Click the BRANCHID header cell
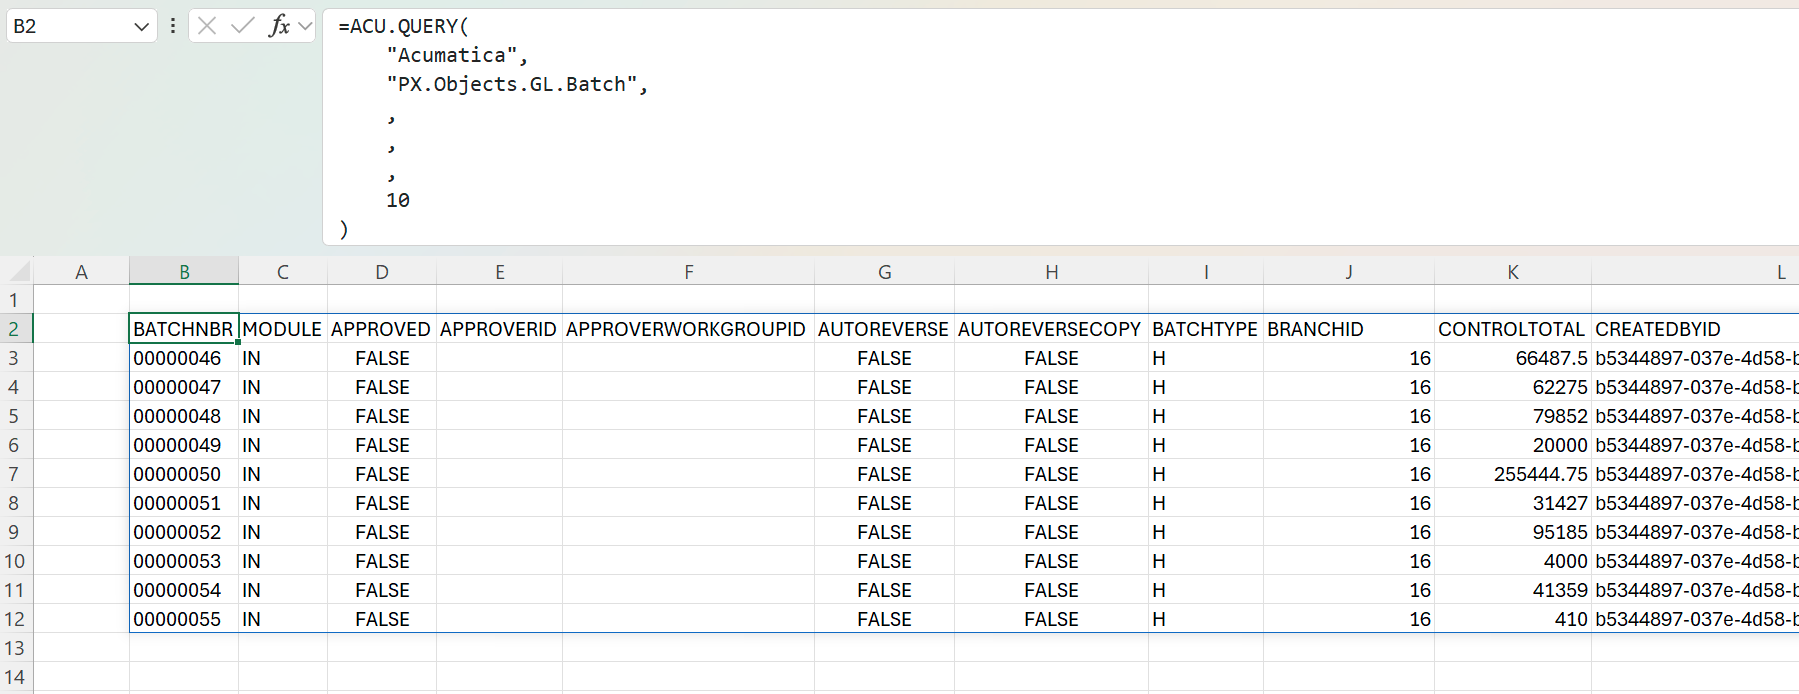 tap(1349, 329)
